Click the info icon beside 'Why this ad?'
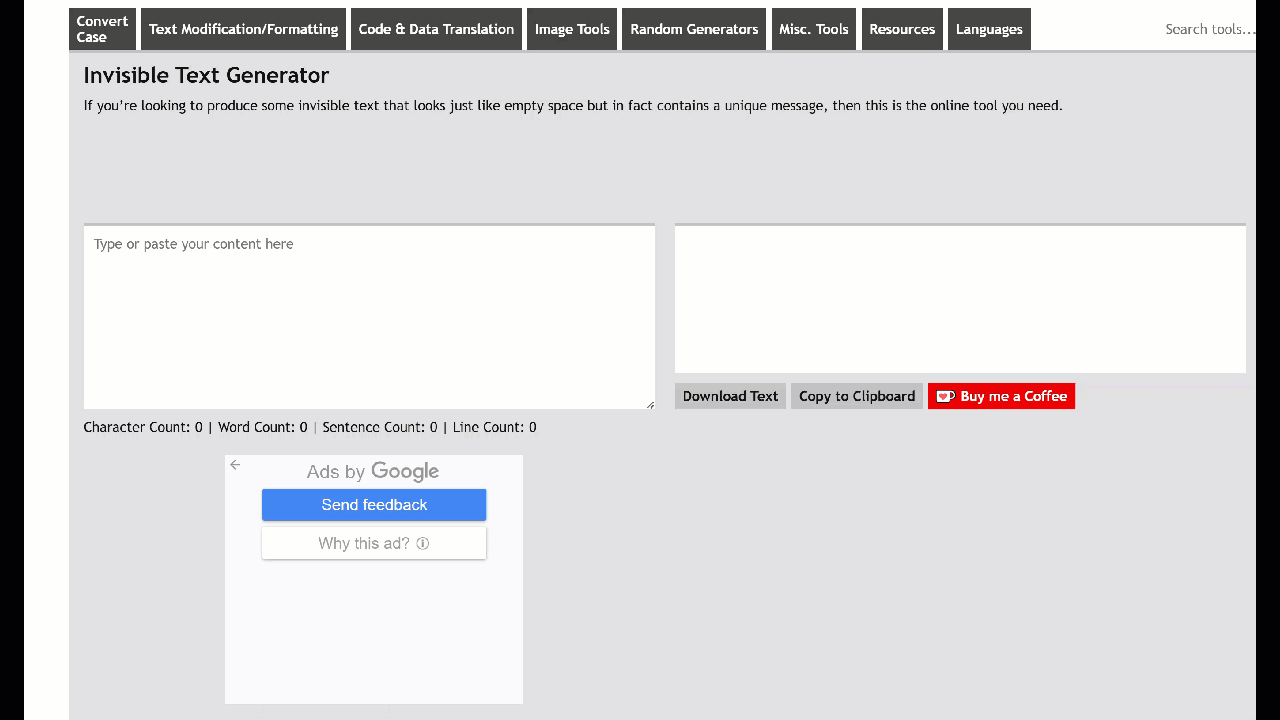Viewport: 1280px width, 720px height. pyautogui.click(x=423, y=544)
